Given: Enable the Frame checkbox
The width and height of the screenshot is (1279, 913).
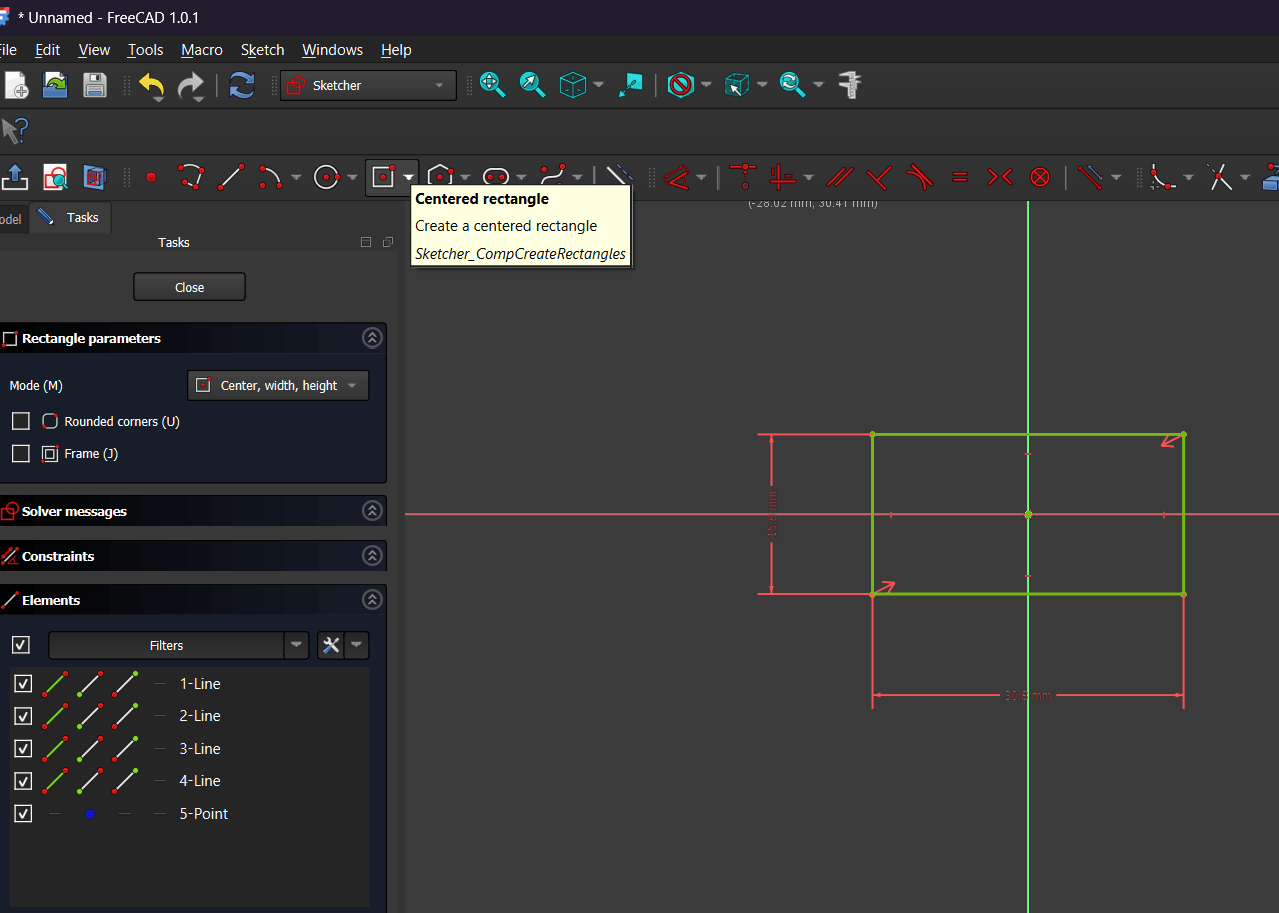Looking at the screenshot, I should pyautogui.click(x=21, y=453).
